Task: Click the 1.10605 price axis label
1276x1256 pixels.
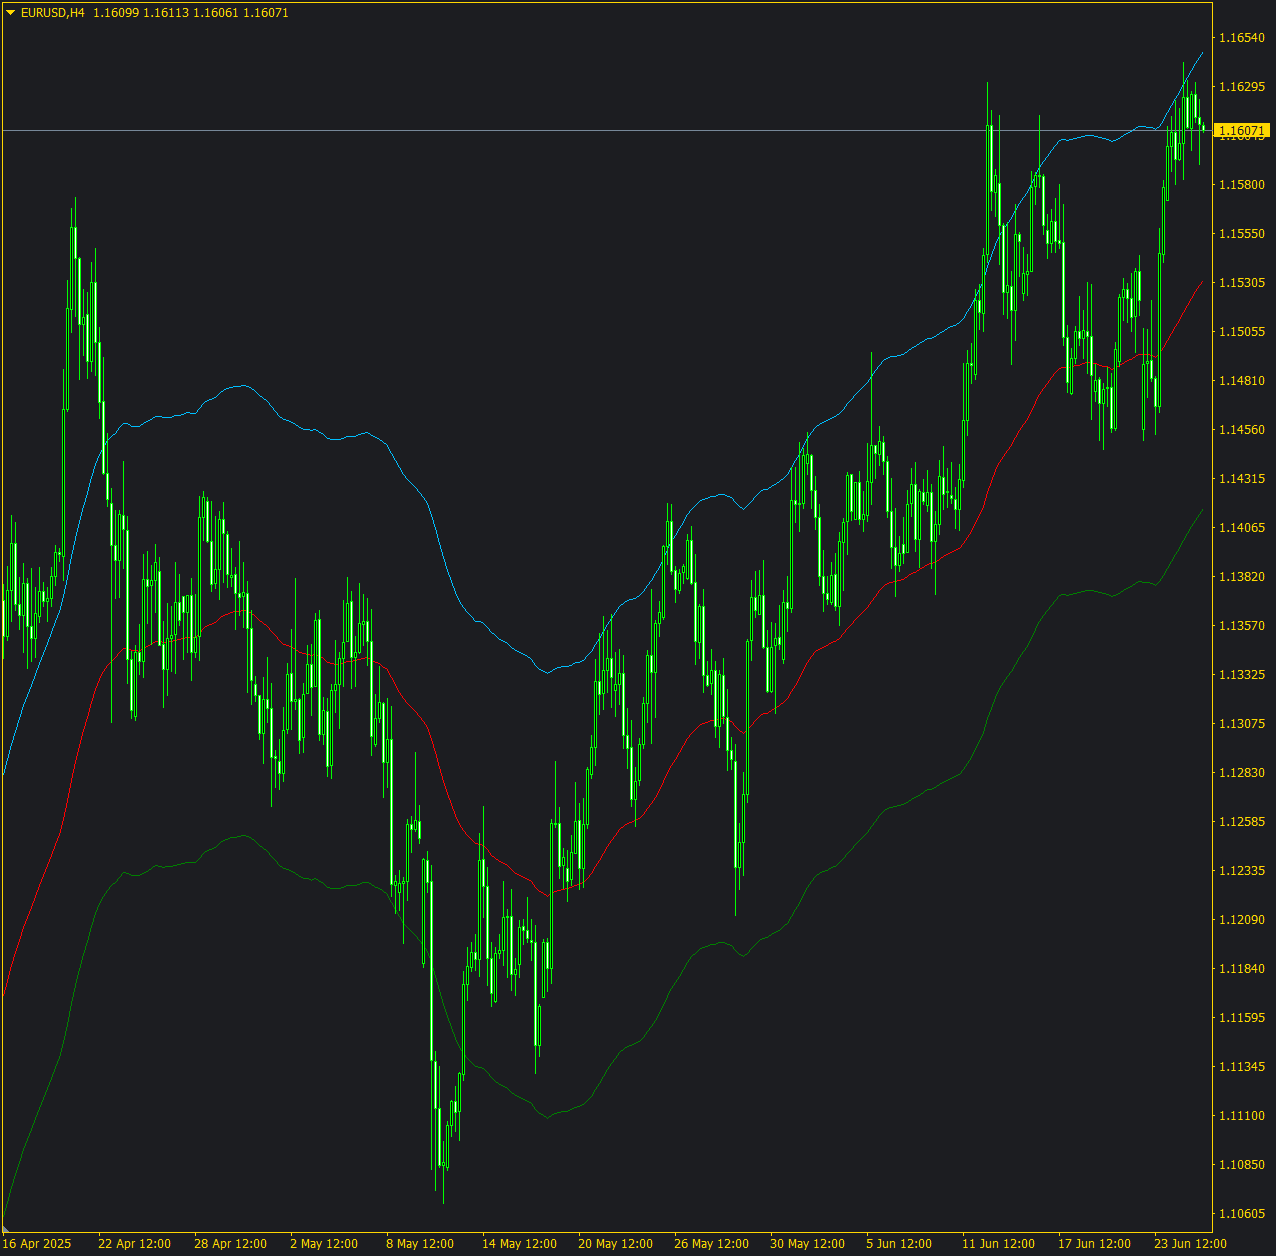Action: (x=1242, y=1214)
